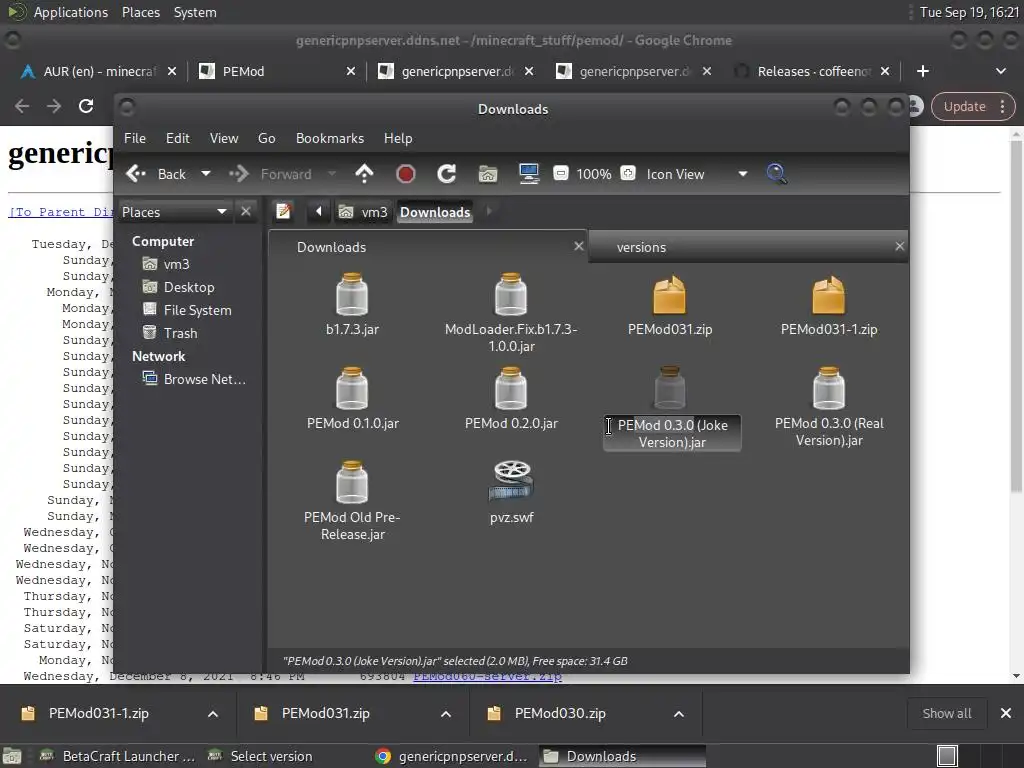Image resolution: width=1024 pixels, height=768 pixels.
Task: Select the PEMod 0.2.0.jar file icon
Action: tap(511, 389)
